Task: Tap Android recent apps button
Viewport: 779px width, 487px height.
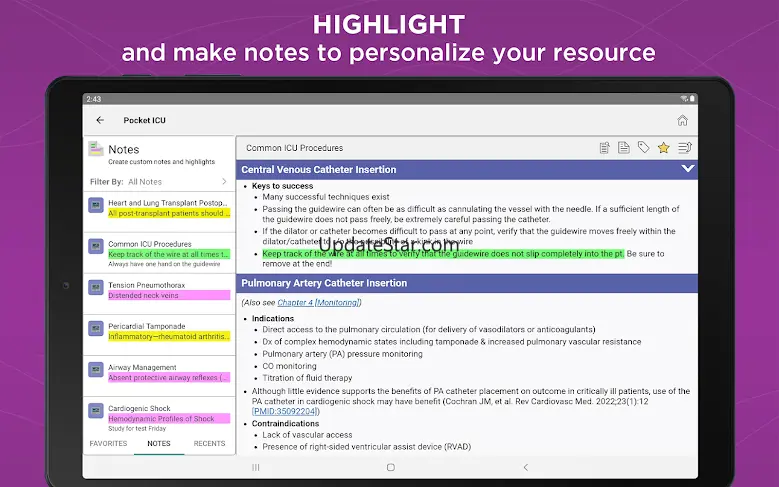Action: [x=256, y=467]
